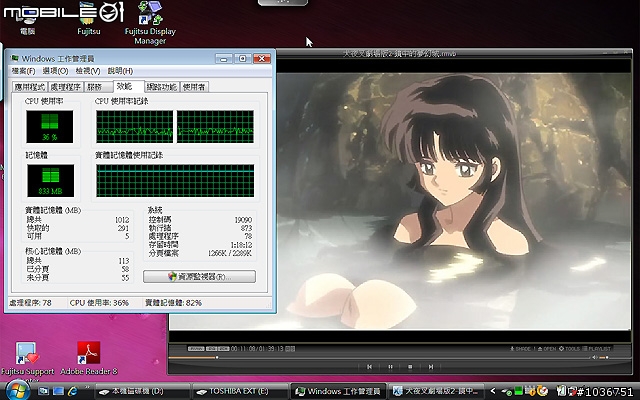Click 未分頁 value 55
The height and width of the screenshot is (400, 640).
click(125, 278)
